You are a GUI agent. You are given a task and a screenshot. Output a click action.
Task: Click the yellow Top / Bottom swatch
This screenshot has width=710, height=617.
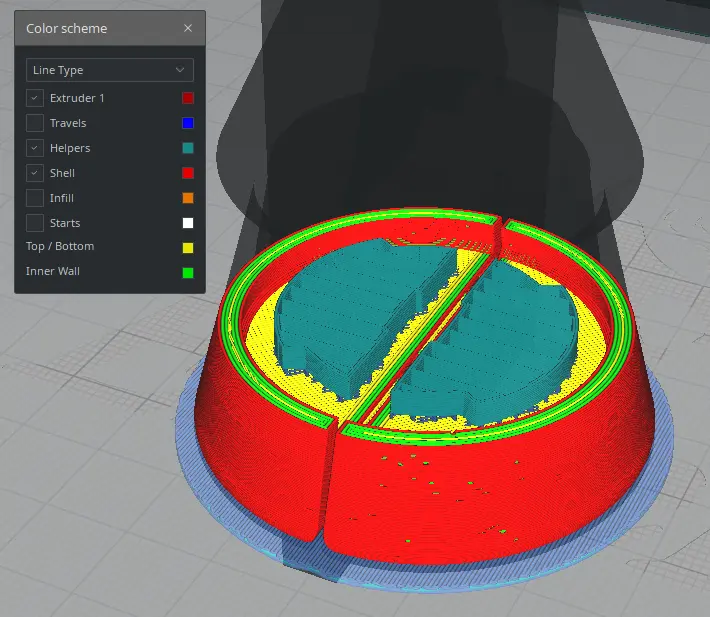click(188, 248)
